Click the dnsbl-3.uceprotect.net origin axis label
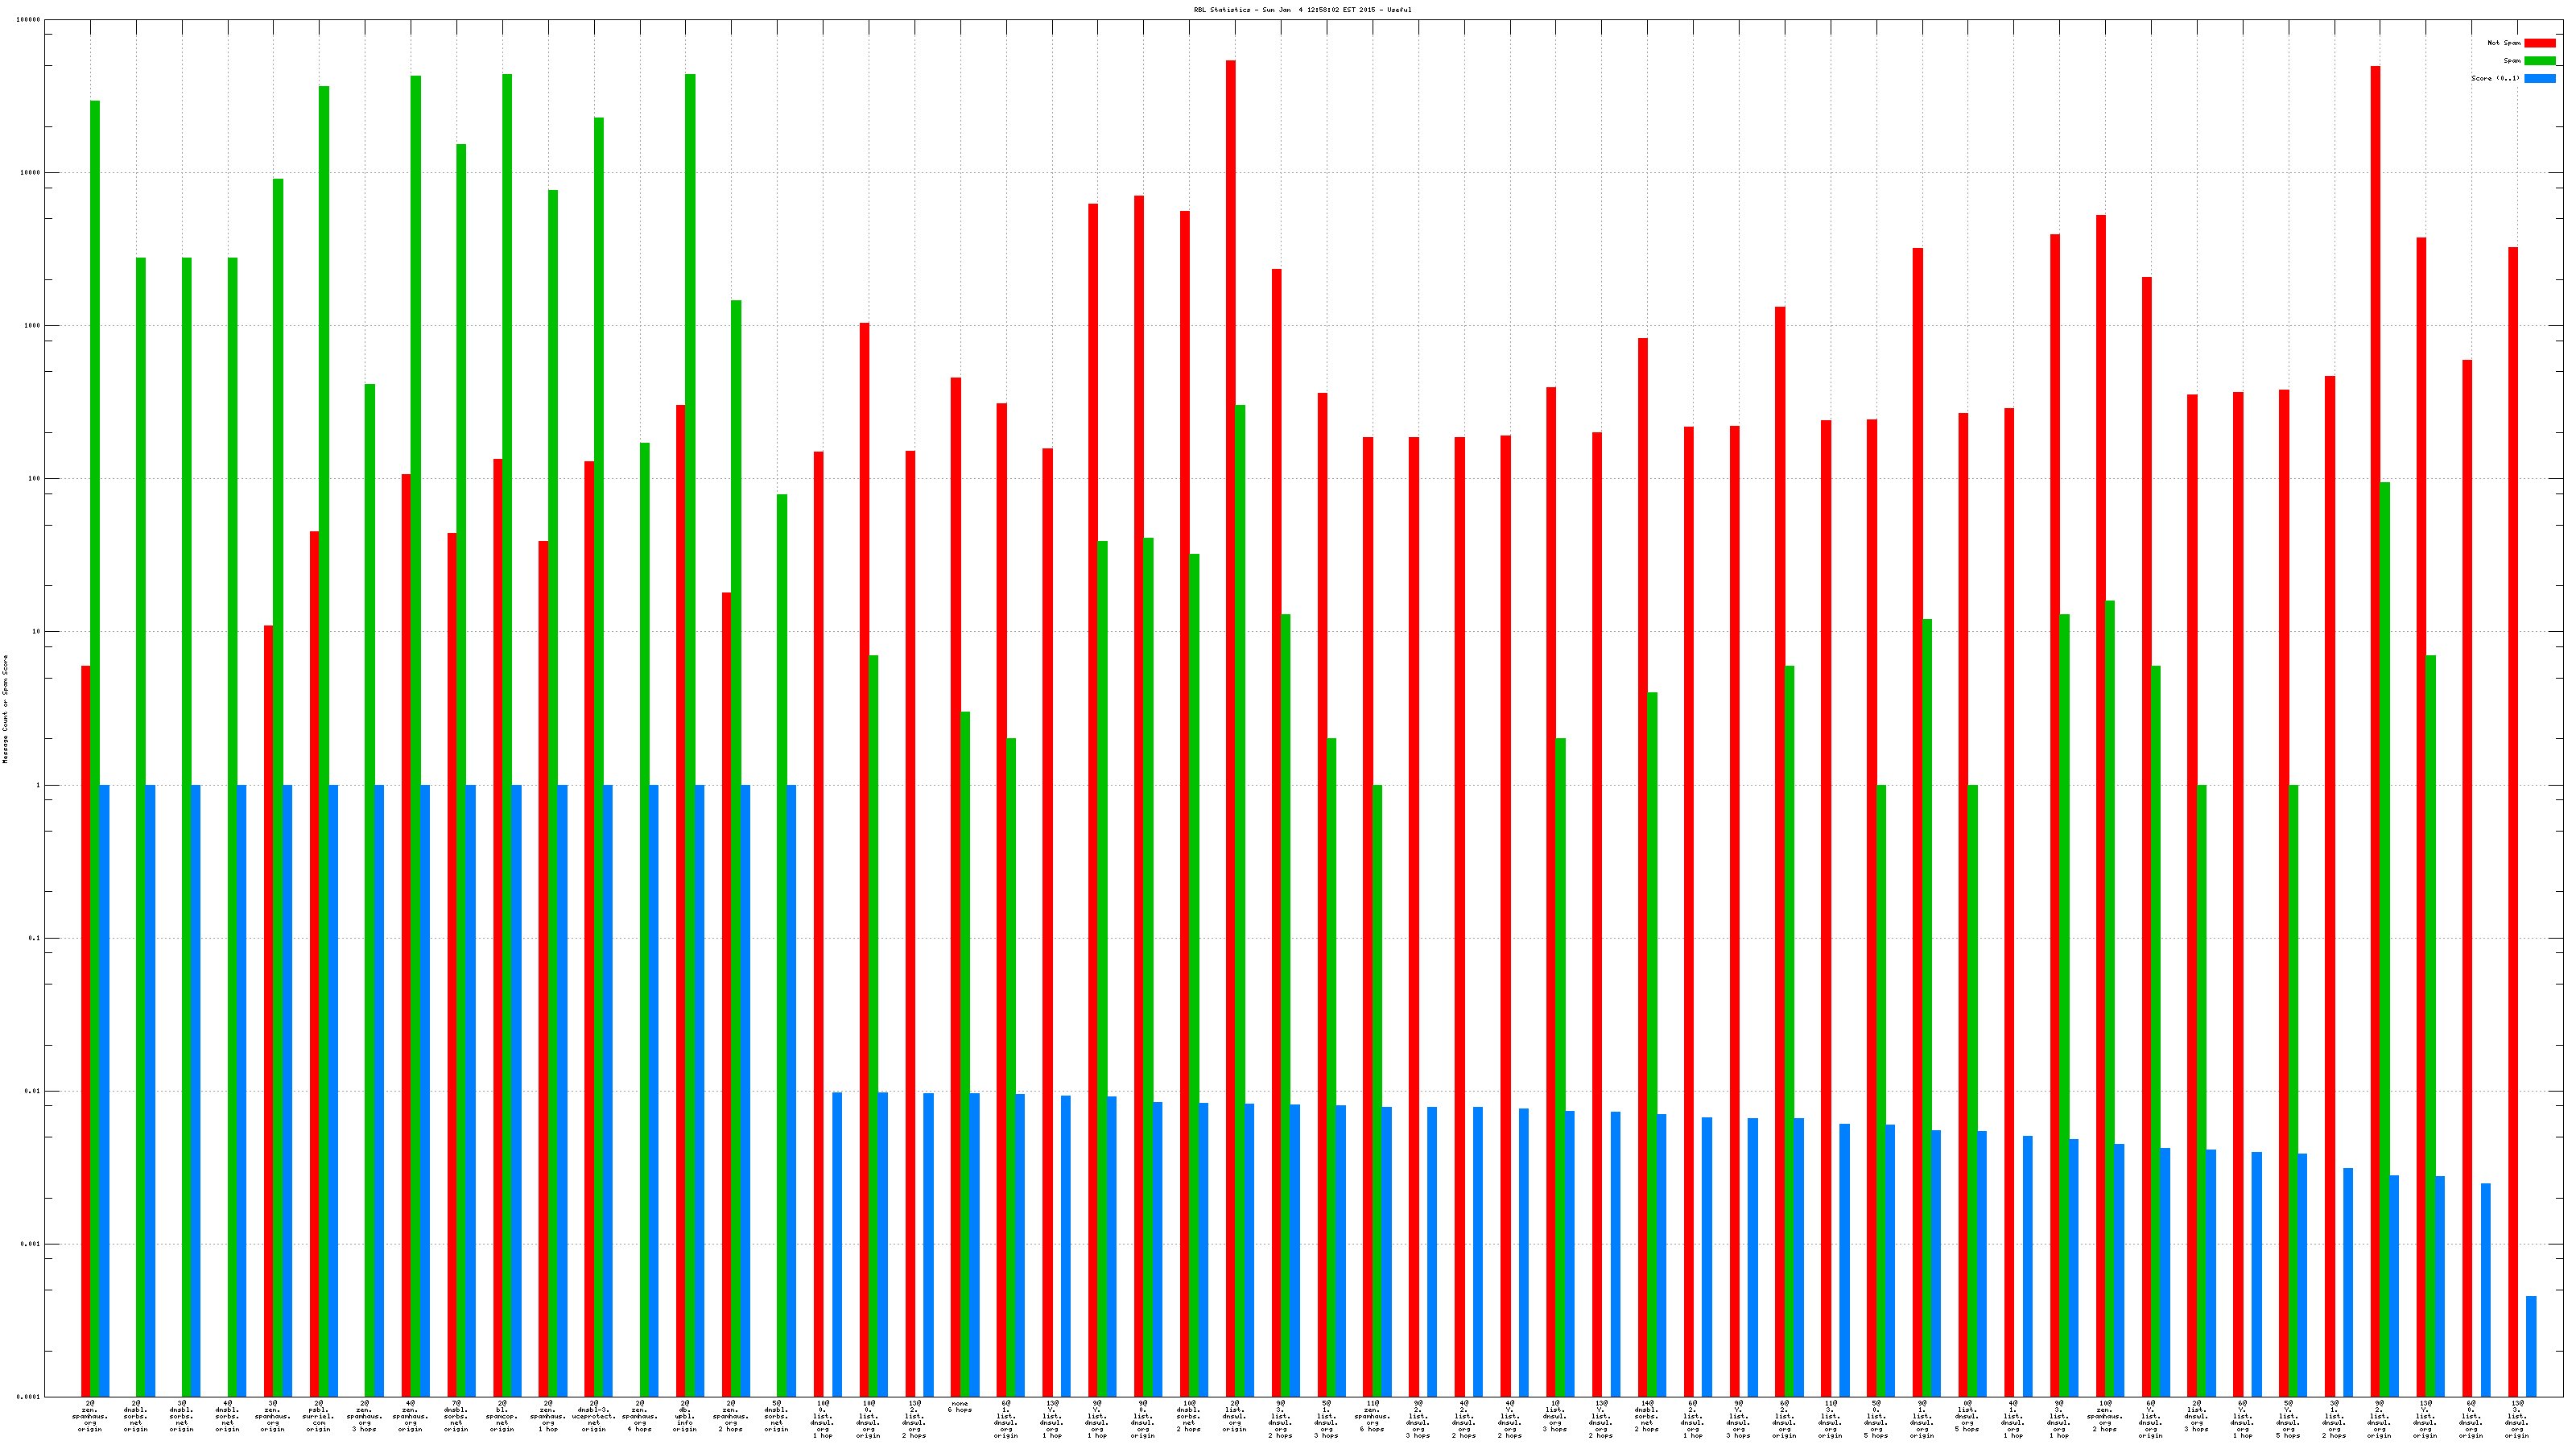Image resolution: width=2576 pixels, height=1449 pixels. coord(594,1417)
